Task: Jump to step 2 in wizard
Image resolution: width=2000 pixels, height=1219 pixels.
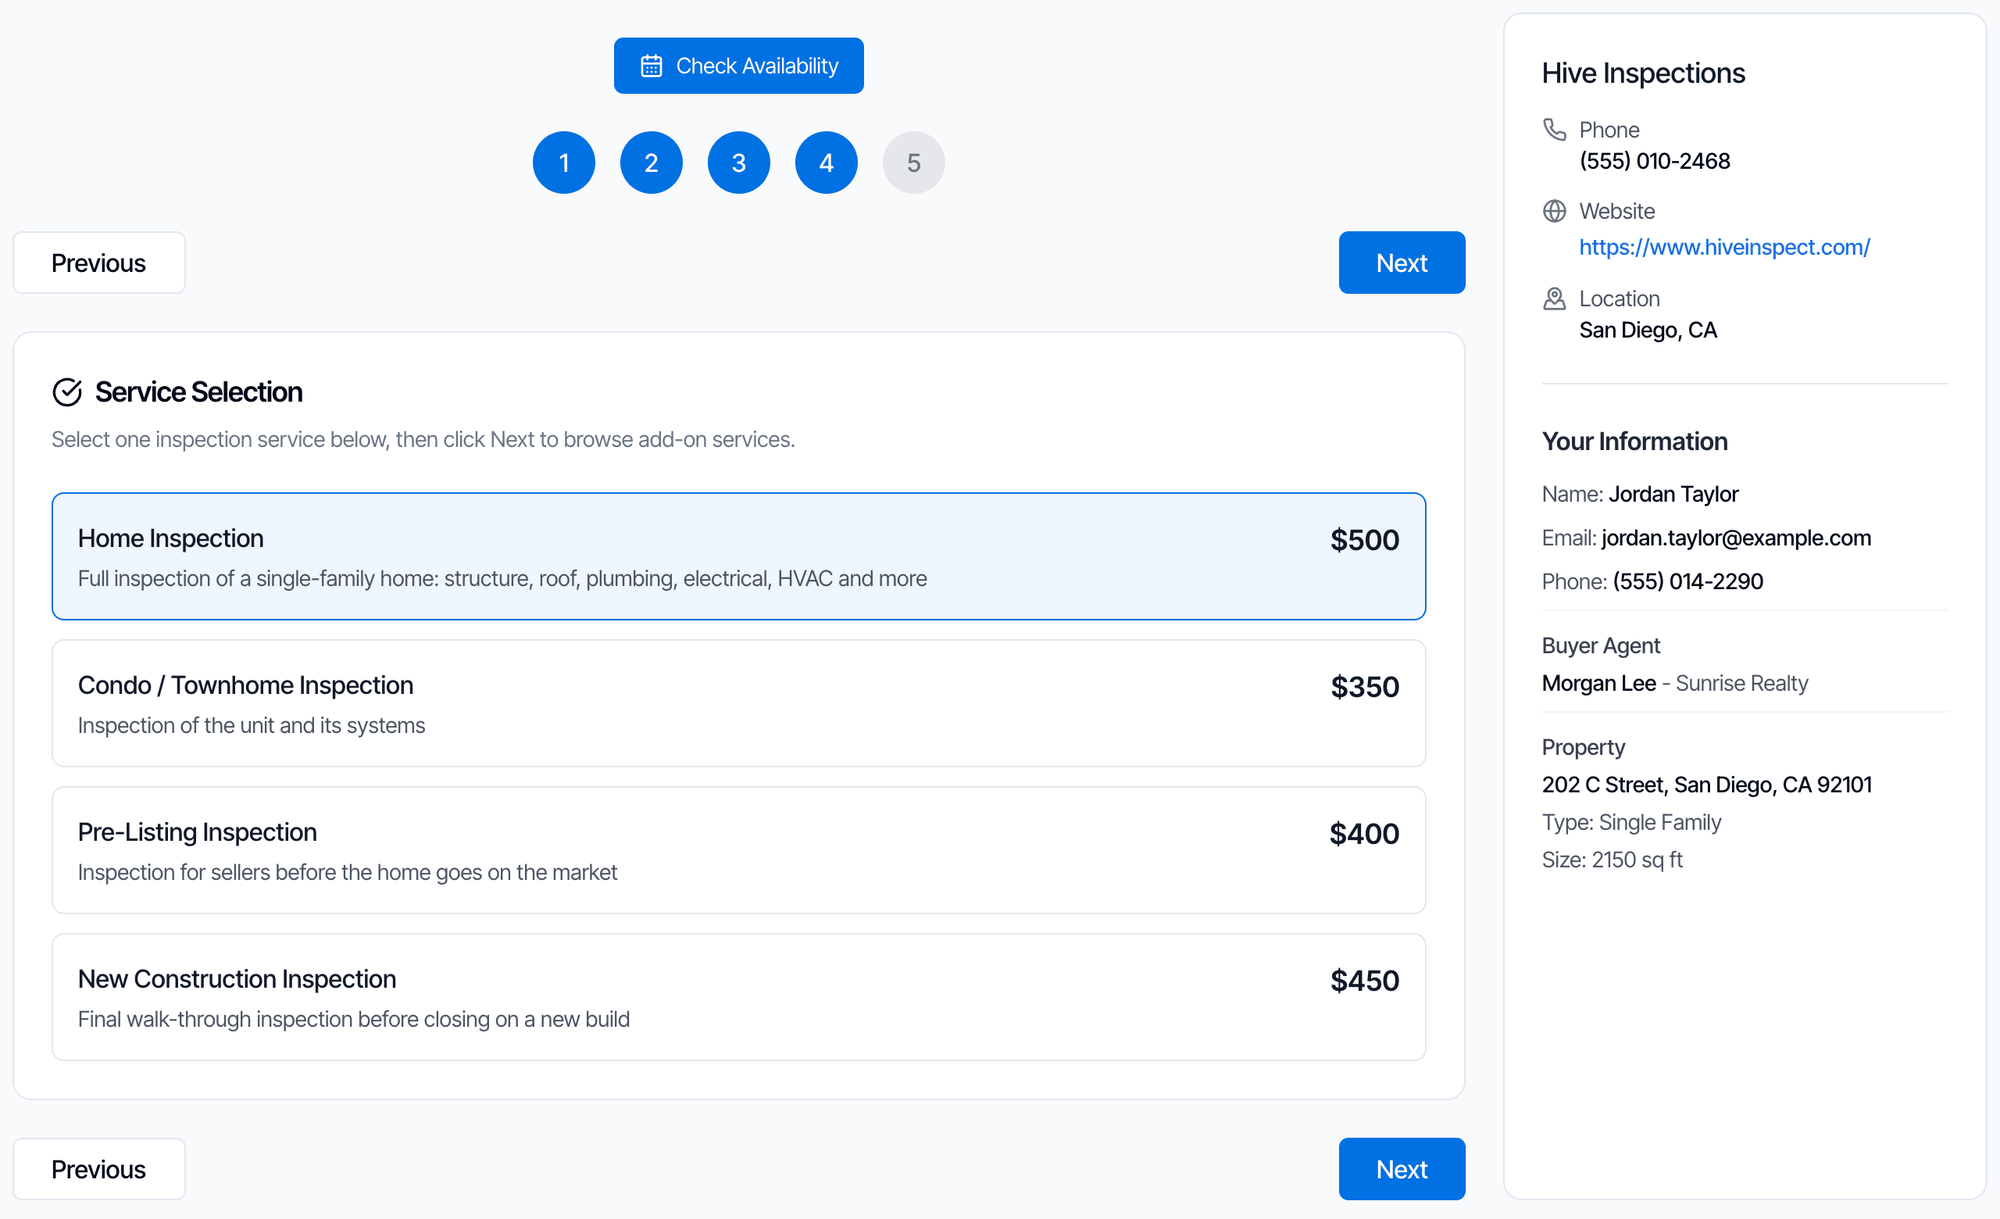Action: pyautogui.click(x=651, y=162)
